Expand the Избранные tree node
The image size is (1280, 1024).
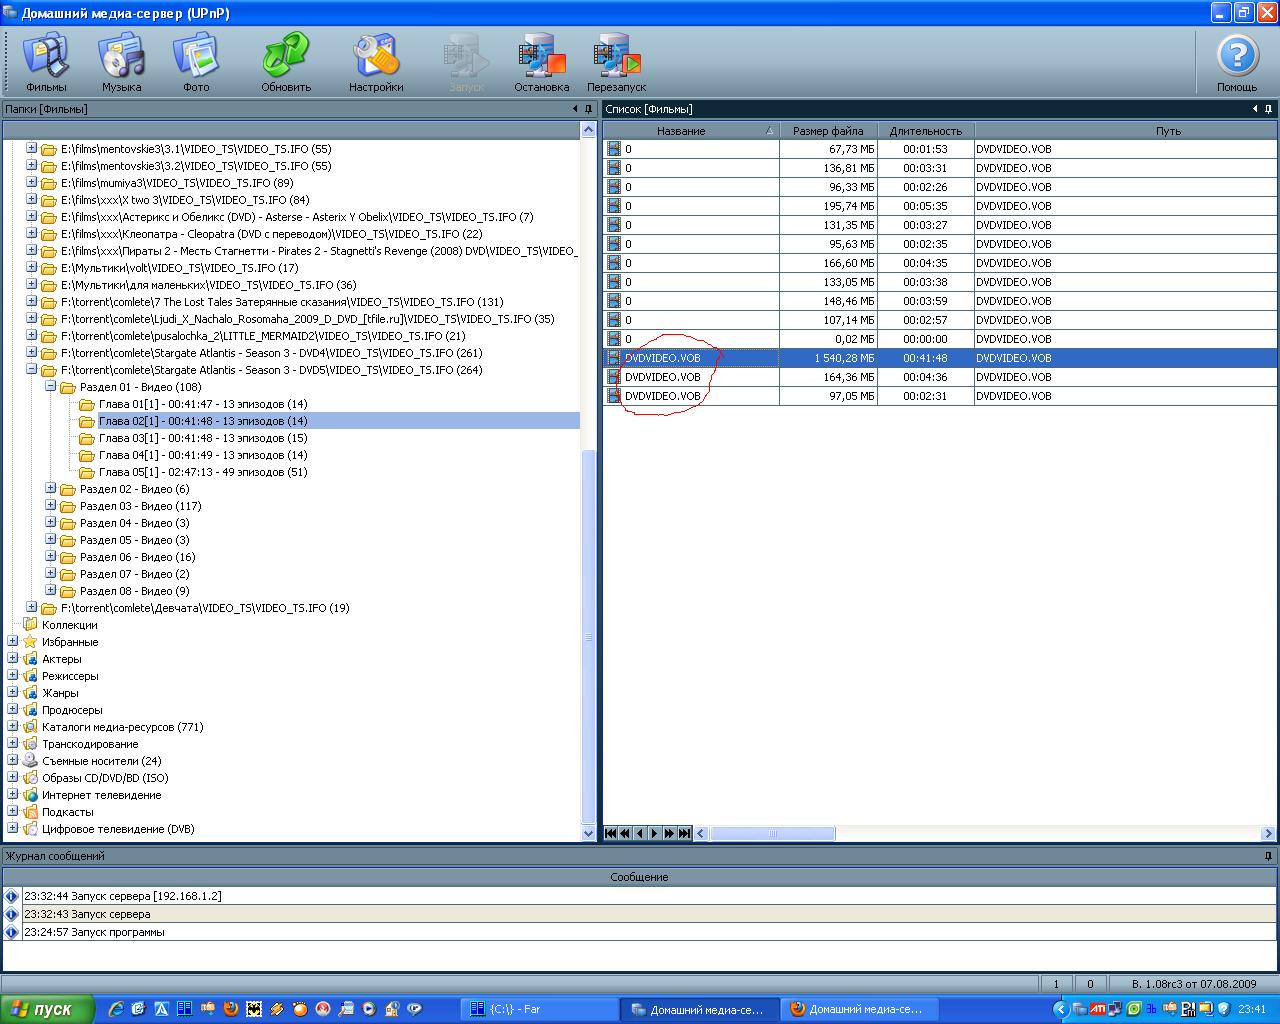[13, 642]
